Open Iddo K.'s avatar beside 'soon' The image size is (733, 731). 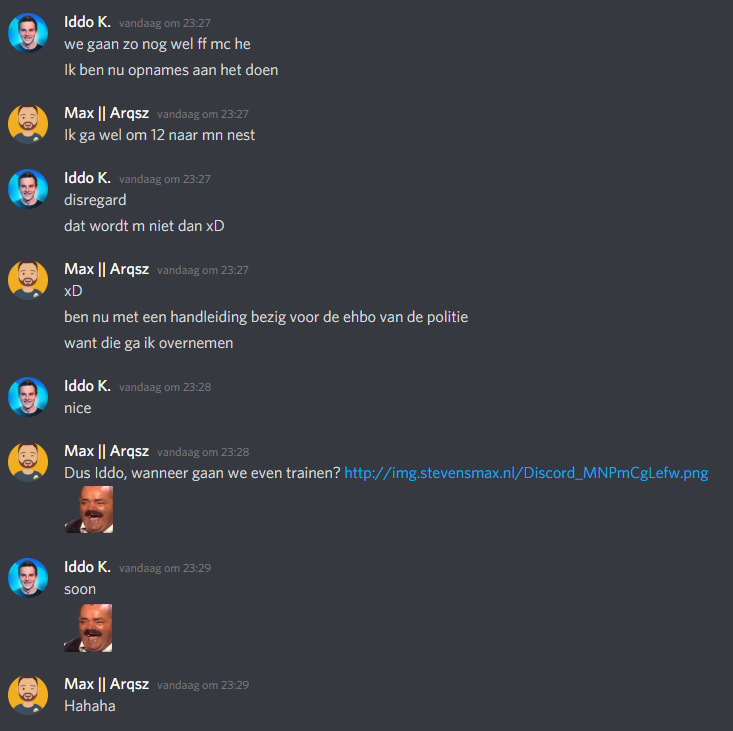(x=28, y=578)
